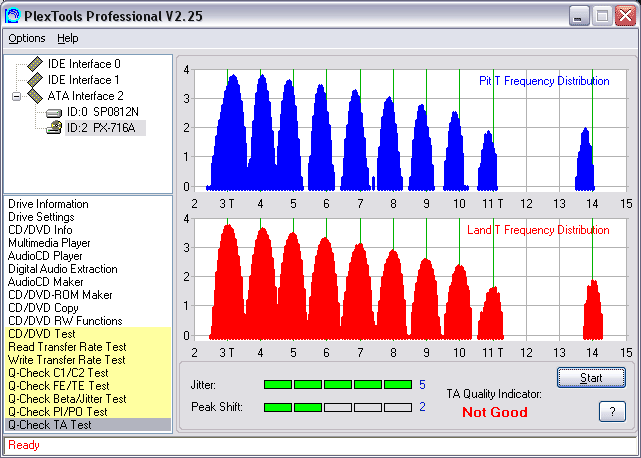Select IDE Interface 0 in the tree
Viewport: 641px width, 458px height.
click(84, 64)
